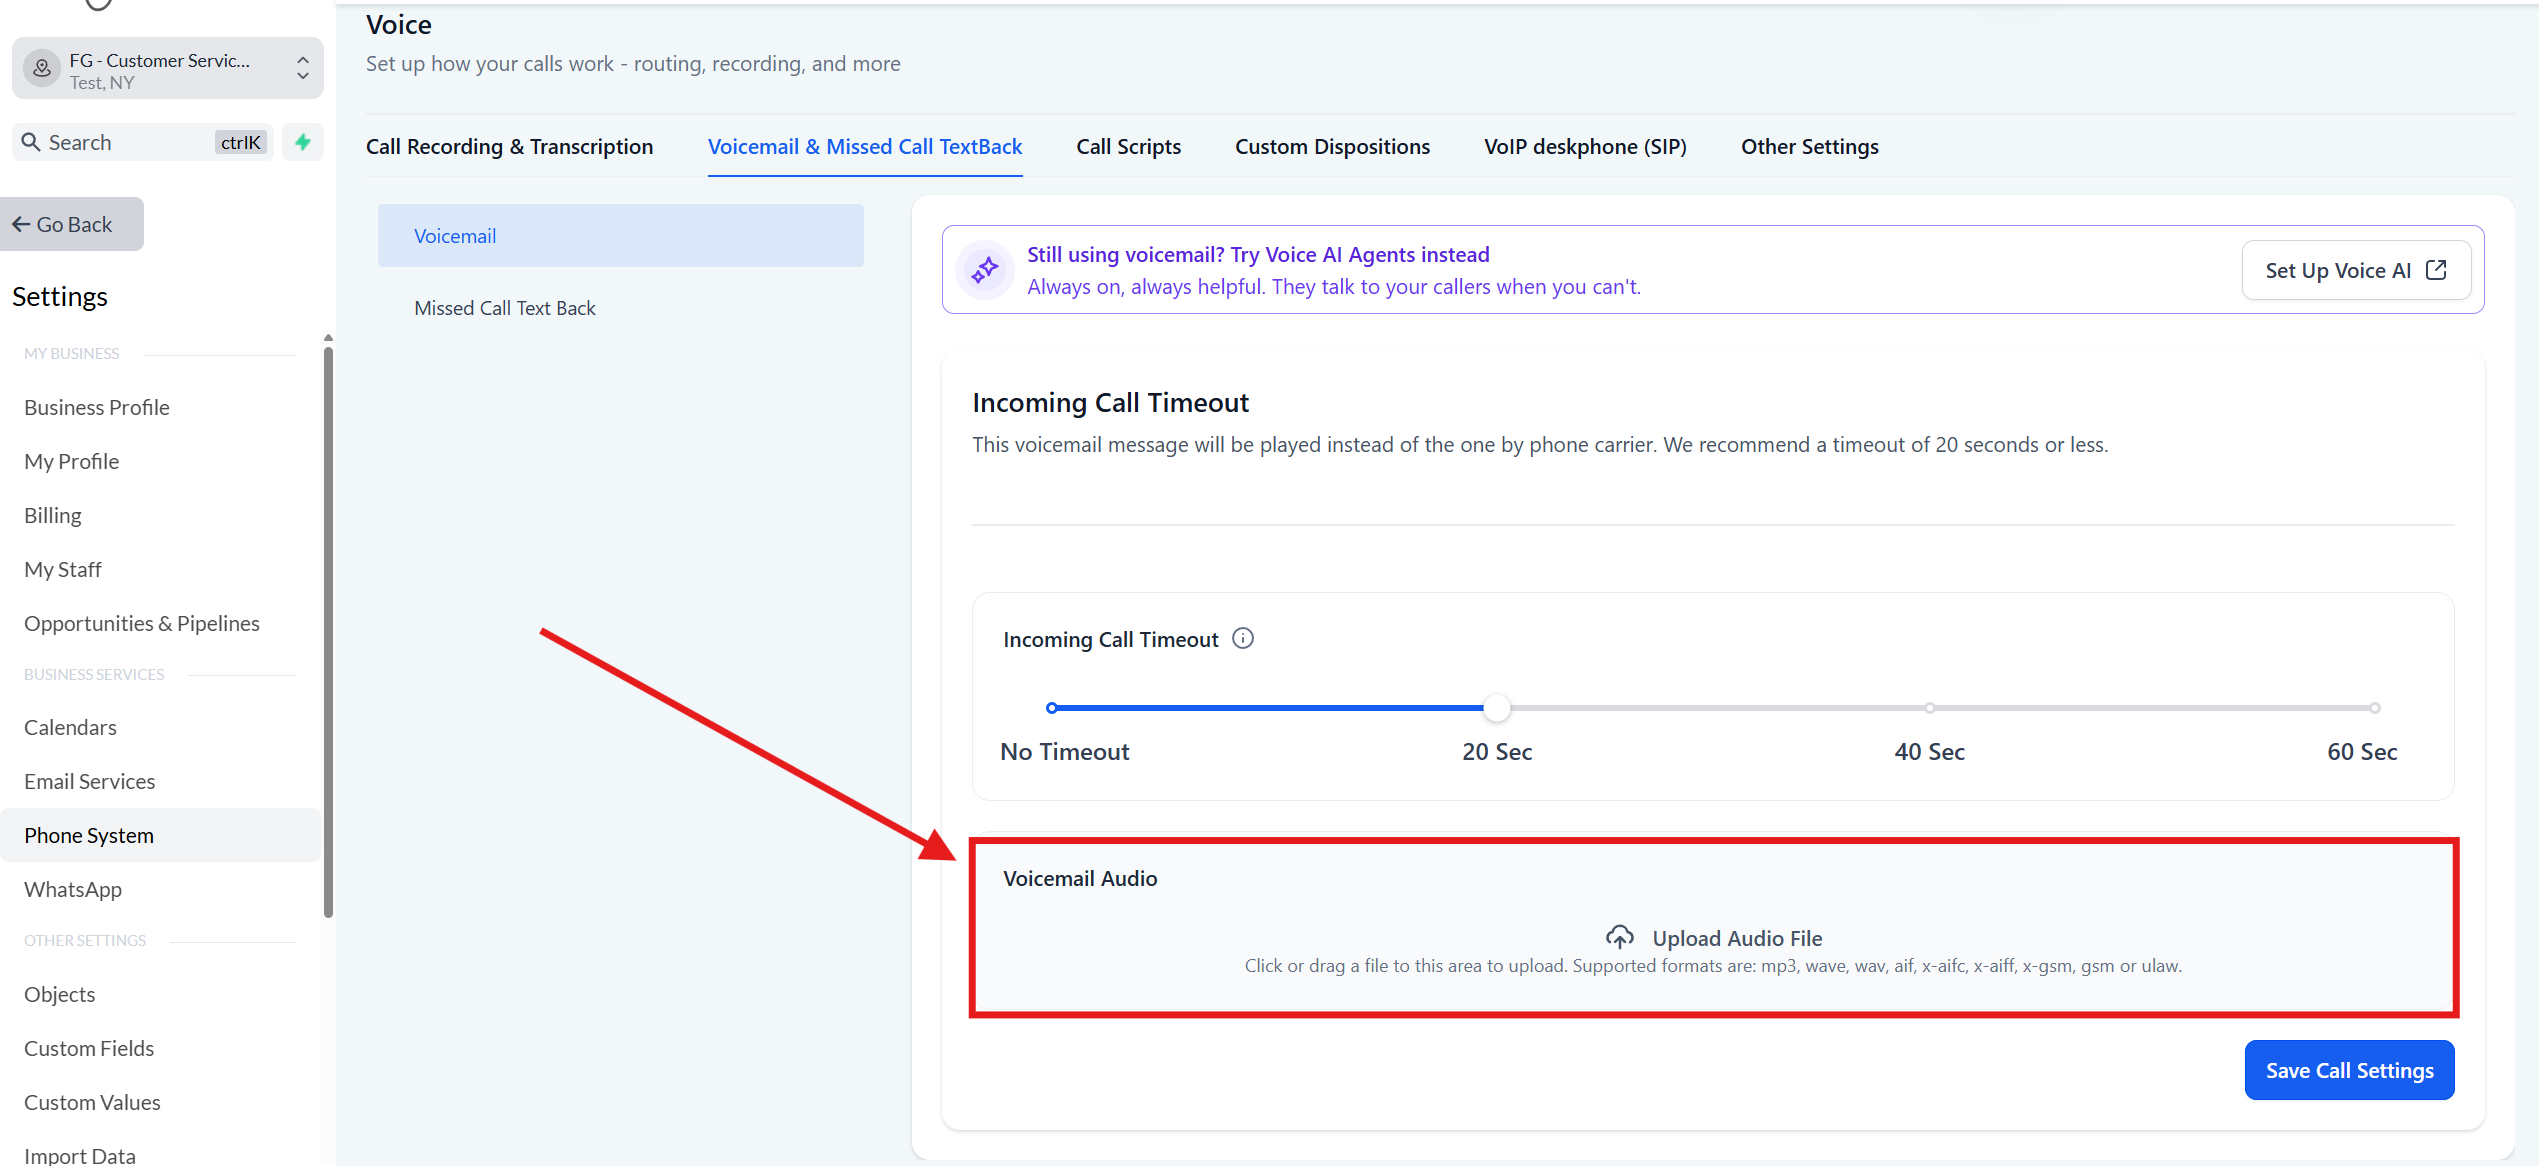
Task: Open the Call Scripts tab
Action: pos(1128,146)
